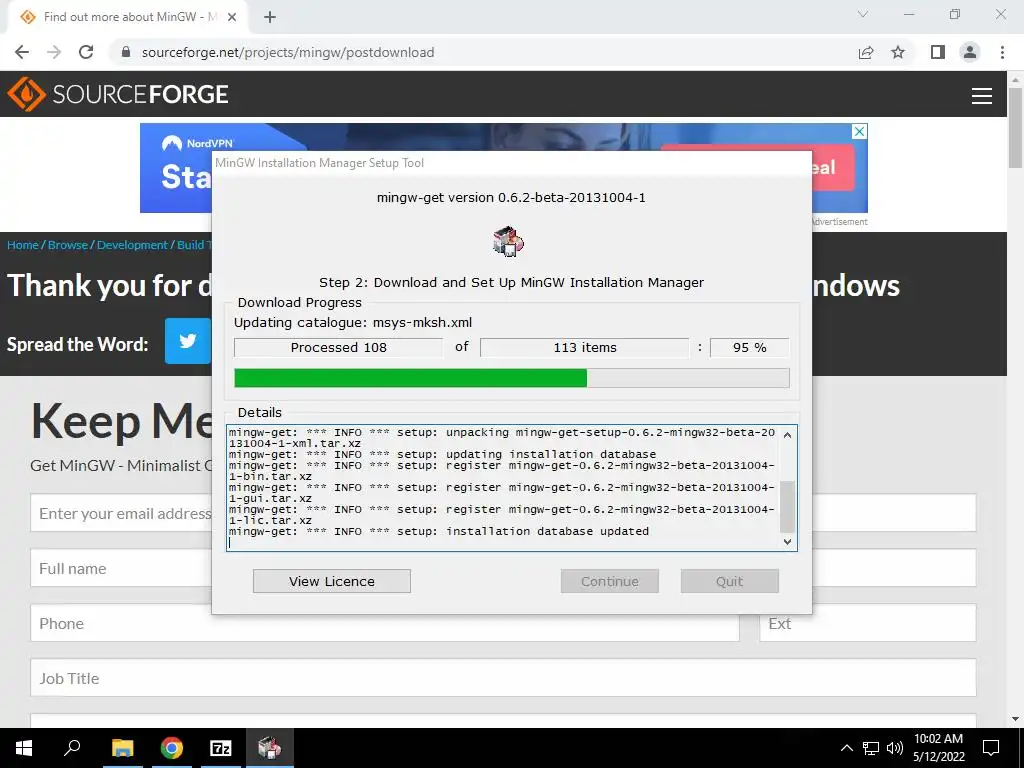The width and height of the screenshot is (1024, 768).
Task: Open volume control tray icon
Action: click(x=895, y=748)
